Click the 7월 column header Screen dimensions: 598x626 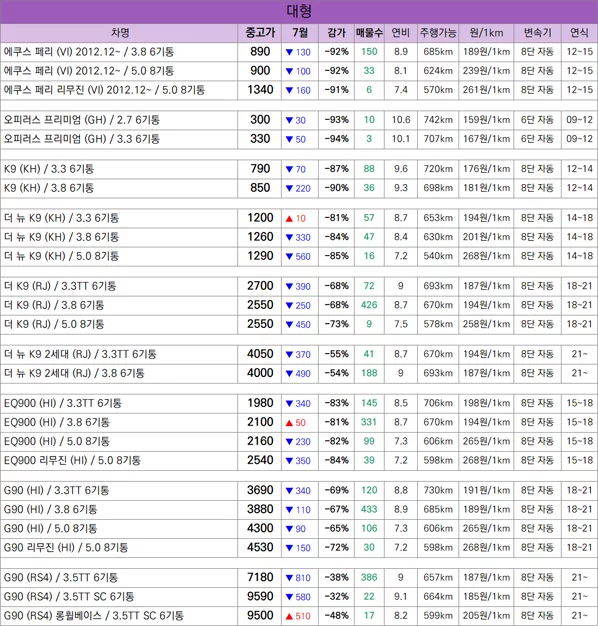point(300,33)
